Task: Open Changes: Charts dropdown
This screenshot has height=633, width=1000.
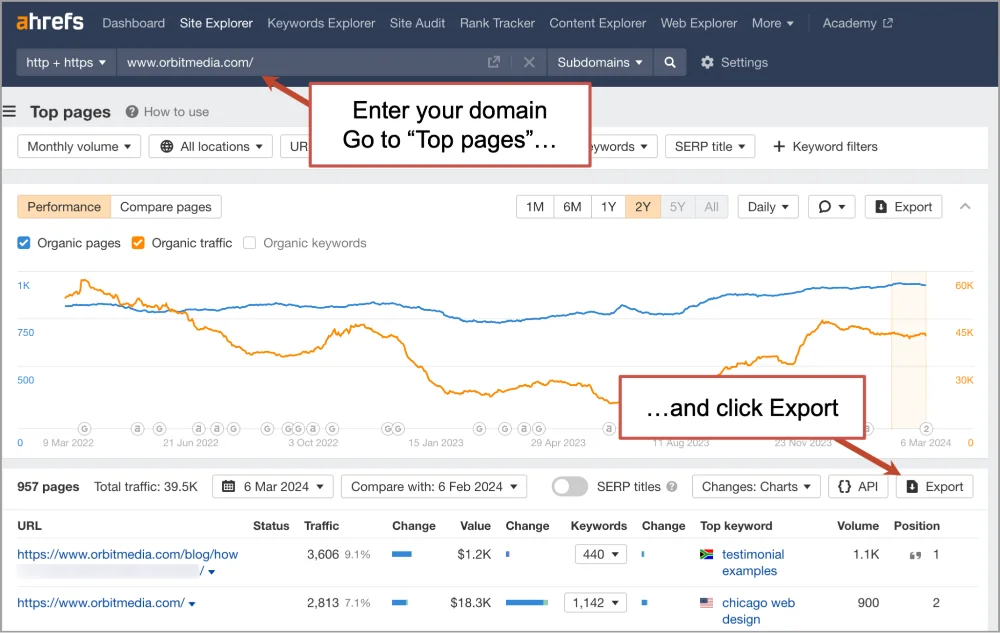Action: 756,486
